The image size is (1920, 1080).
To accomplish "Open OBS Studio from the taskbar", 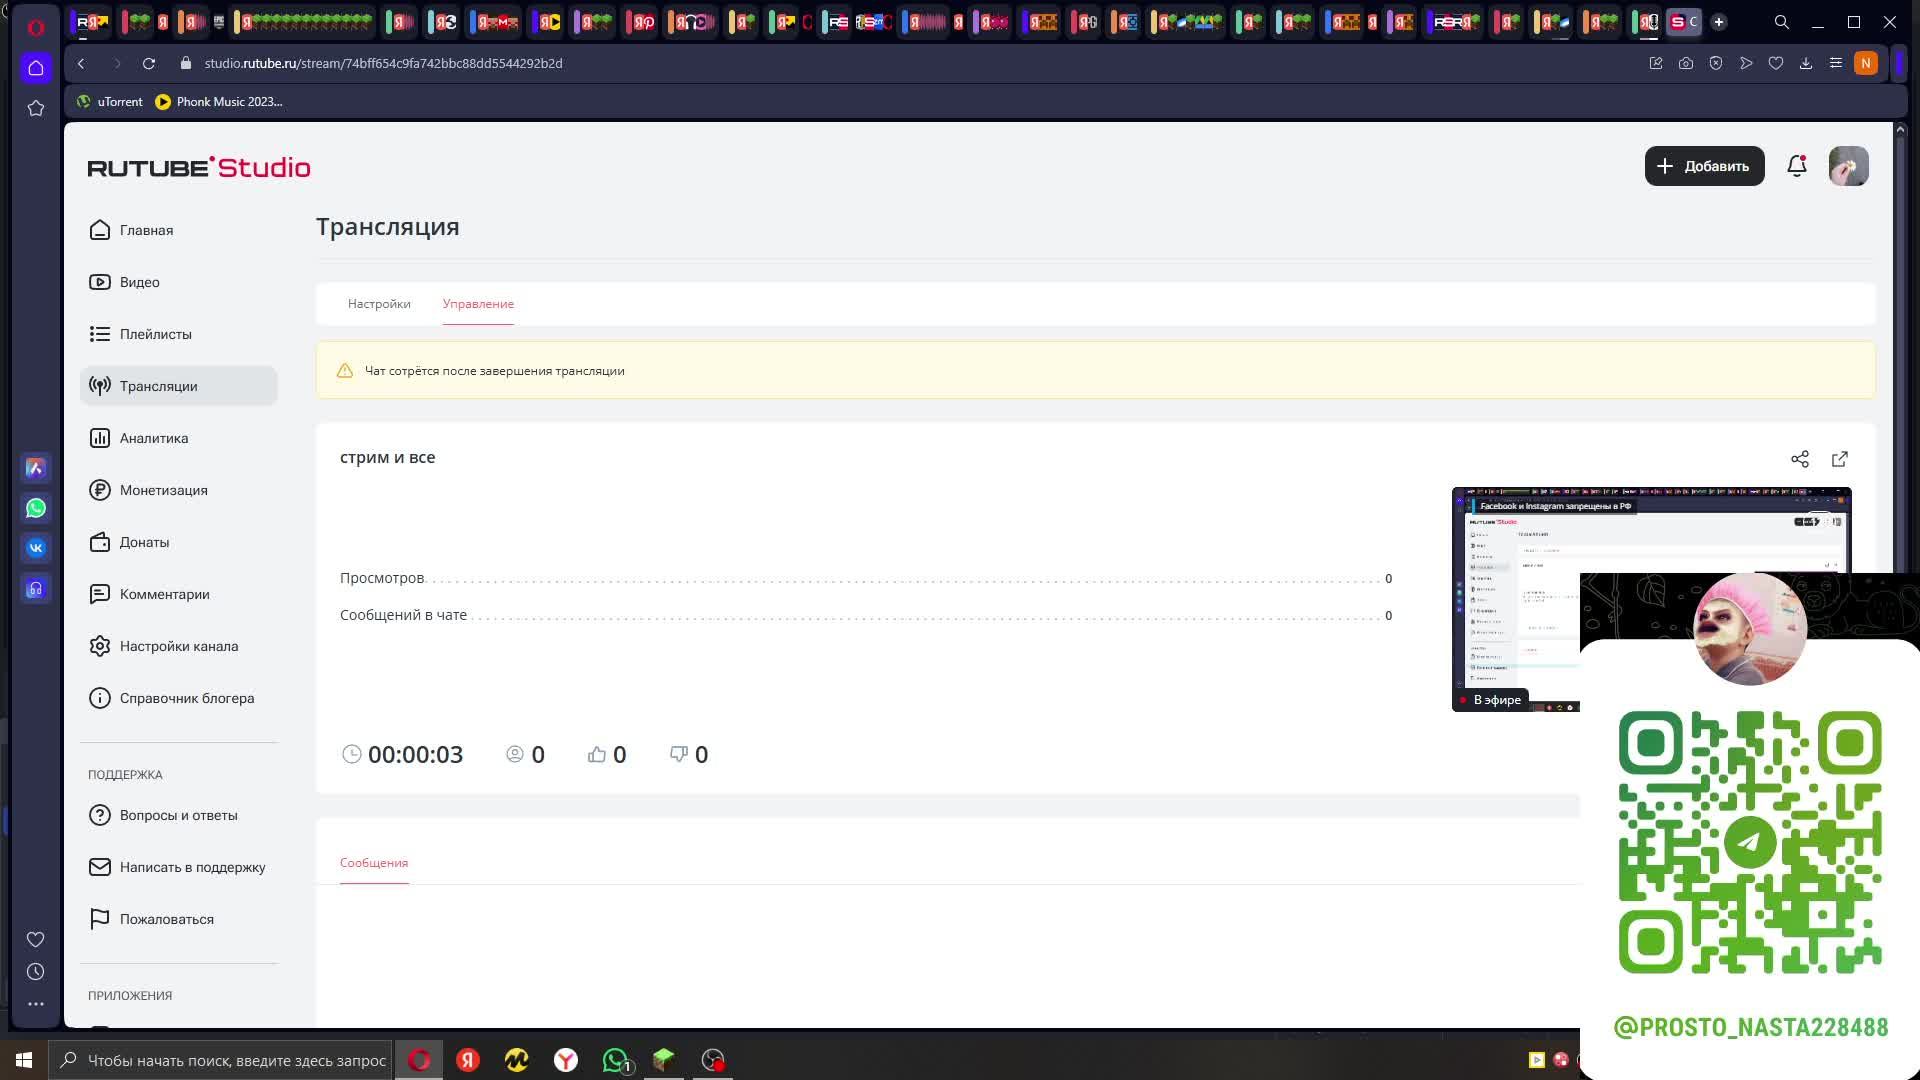I will pyautogui.click(x=713, y=1060).
